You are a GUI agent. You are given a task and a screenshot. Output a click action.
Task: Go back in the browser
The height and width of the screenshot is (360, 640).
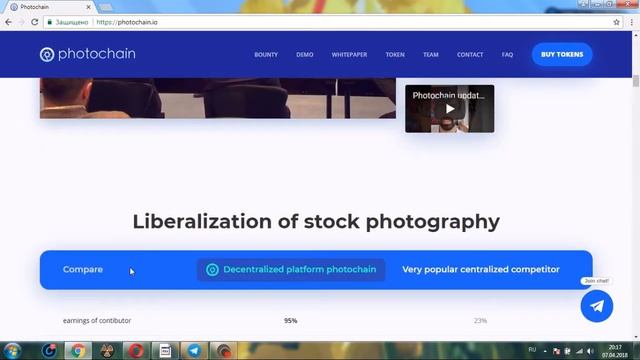point(9,22)
